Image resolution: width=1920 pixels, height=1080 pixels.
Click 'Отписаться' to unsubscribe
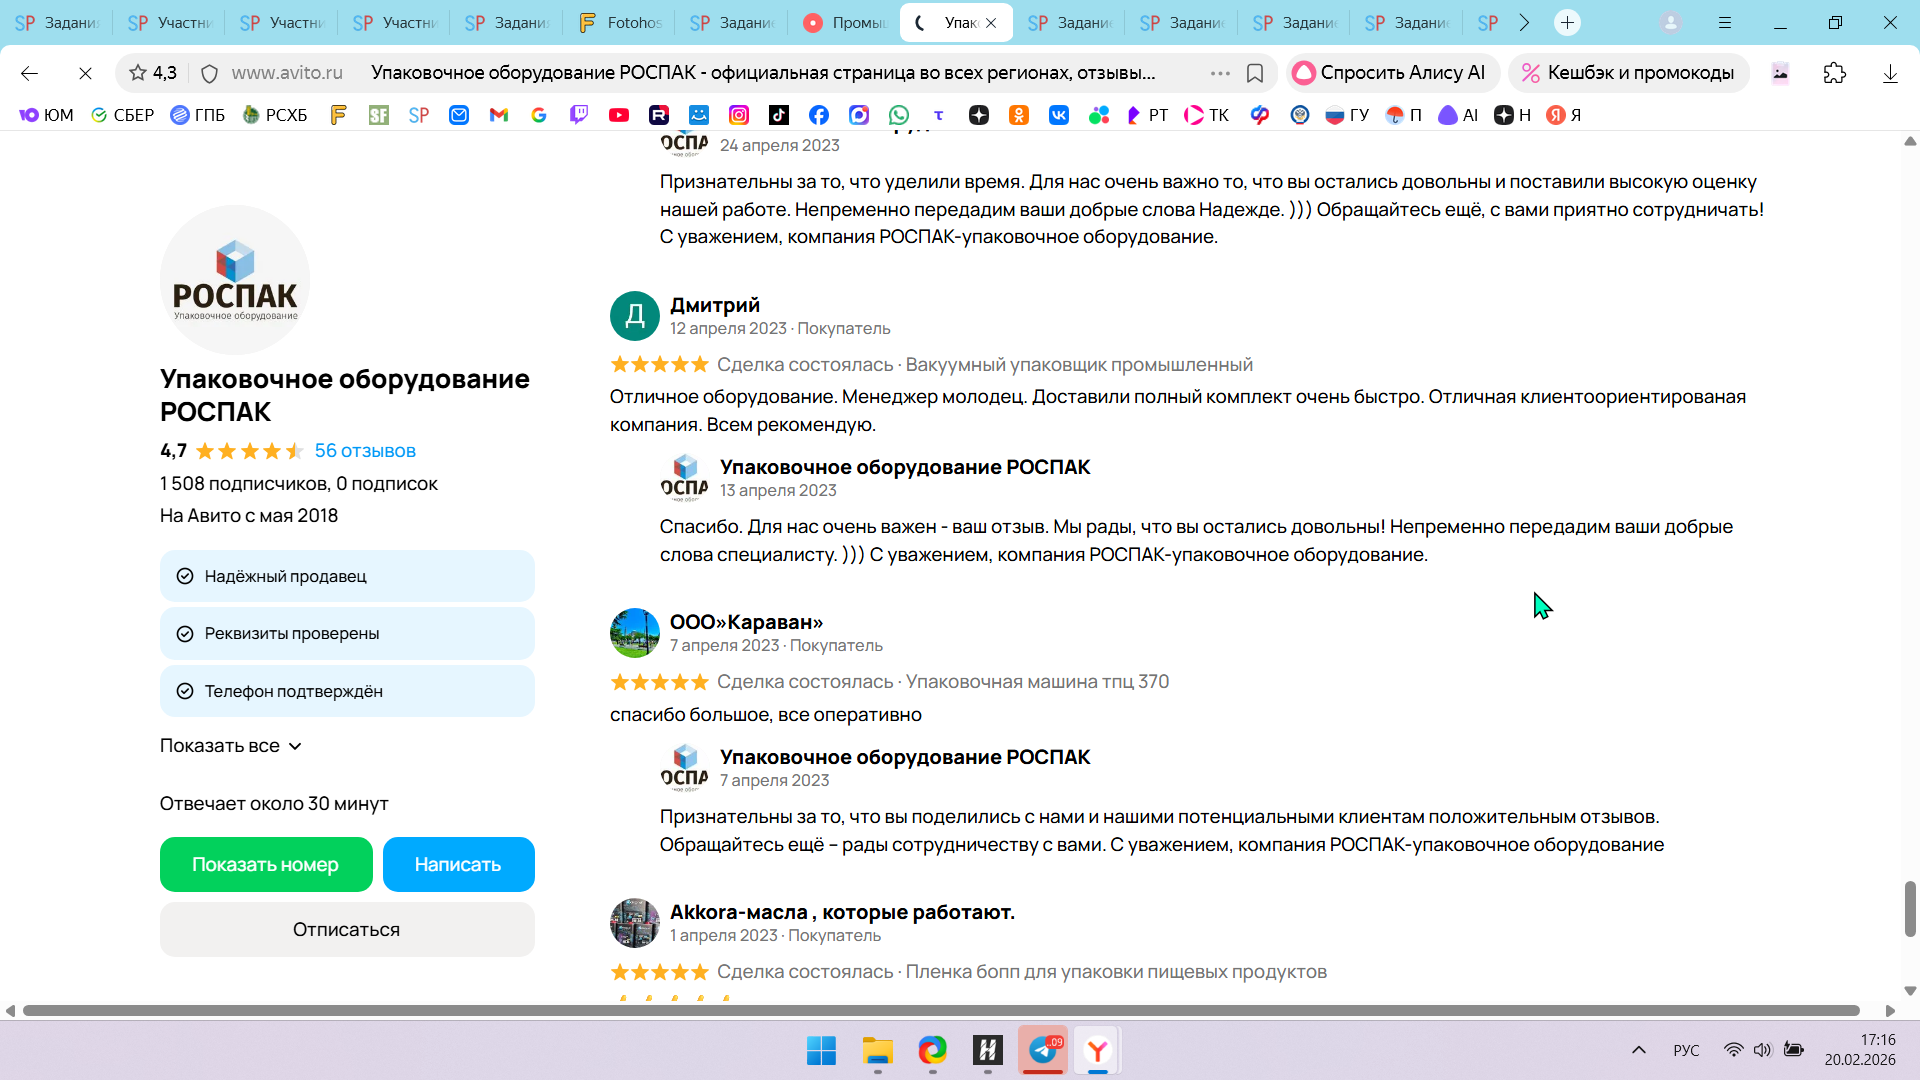click(x=346, y=929)
